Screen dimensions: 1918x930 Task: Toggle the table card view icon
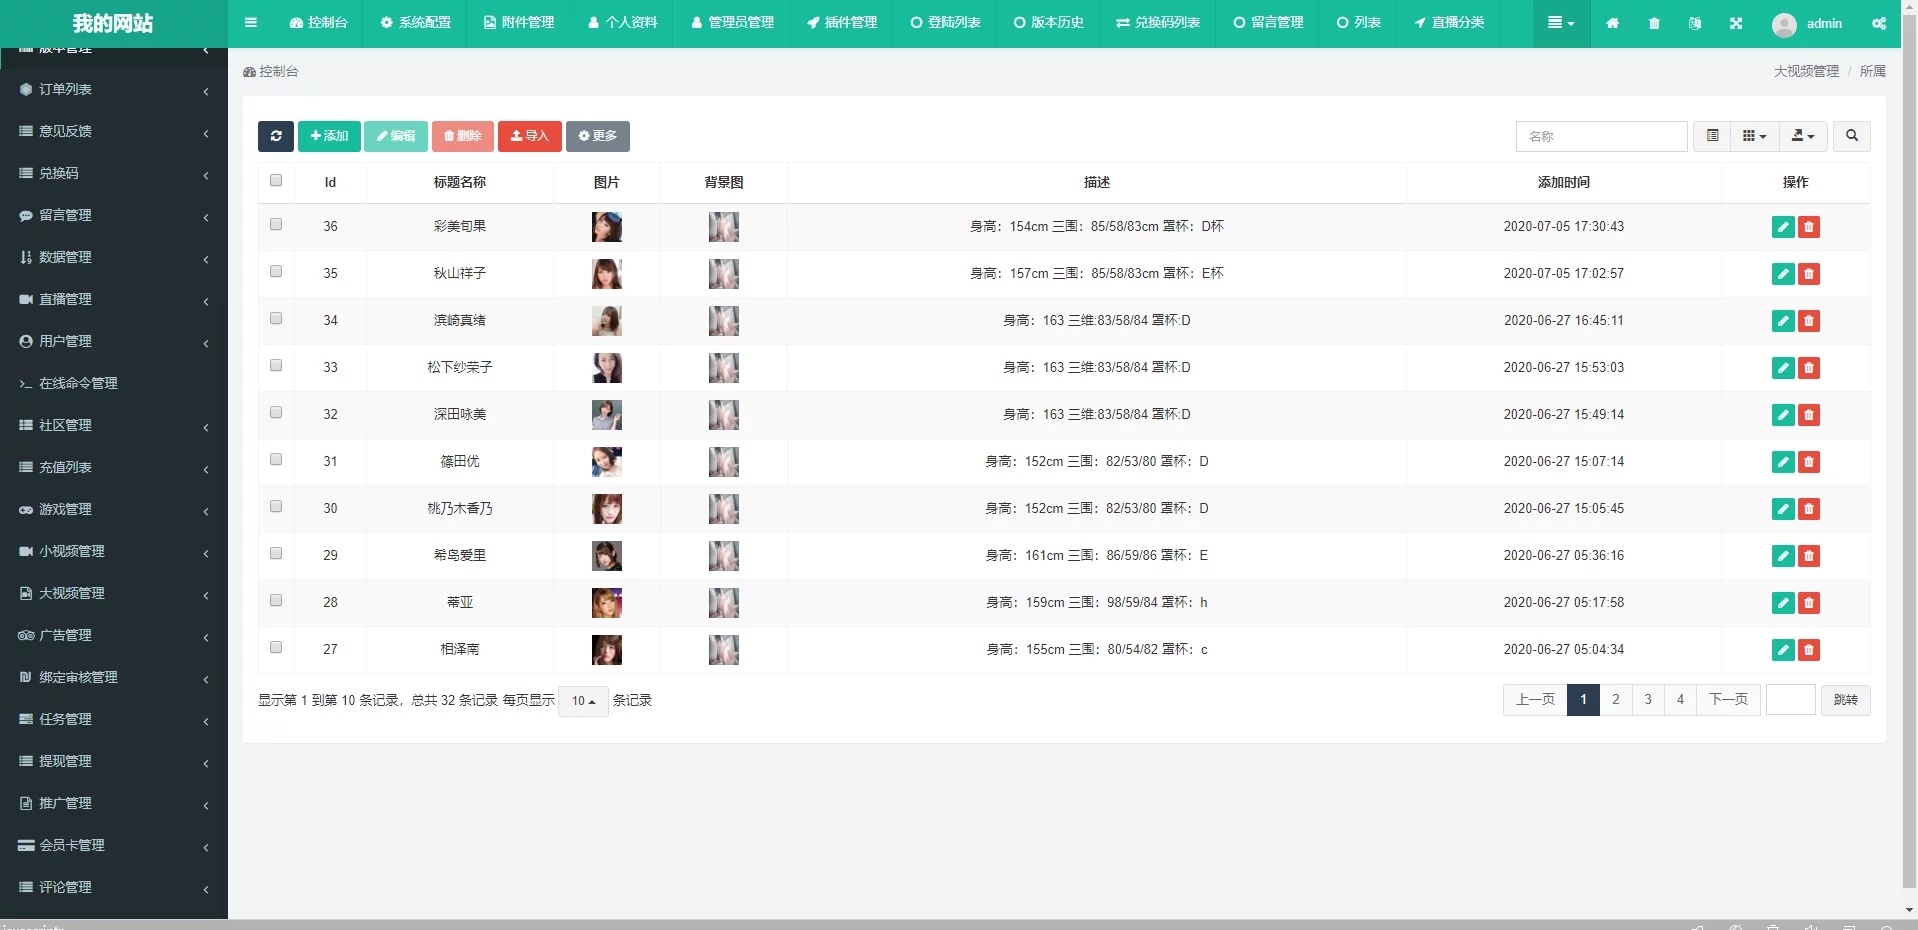pyautogui.click(x=1712, y=136)
